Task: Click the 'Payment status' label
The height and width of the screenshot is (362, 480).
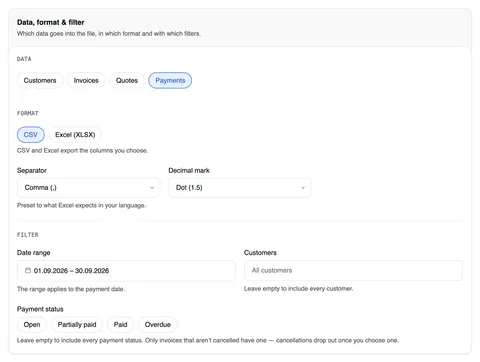Action: [x=40, y=309]
